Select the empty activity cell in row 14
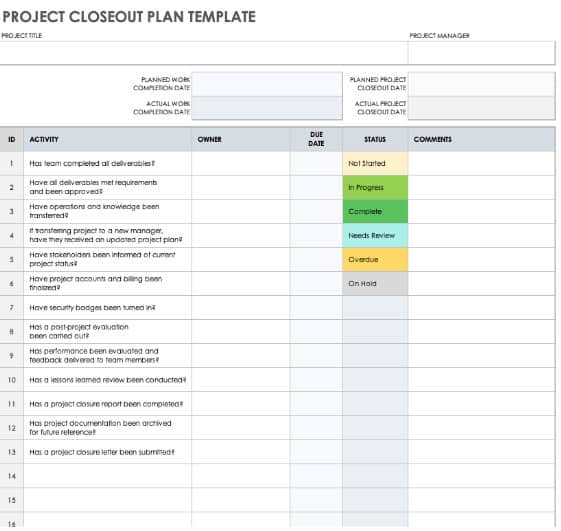The image size is (561, 531). pyautogui.click(x=107, y=476)
